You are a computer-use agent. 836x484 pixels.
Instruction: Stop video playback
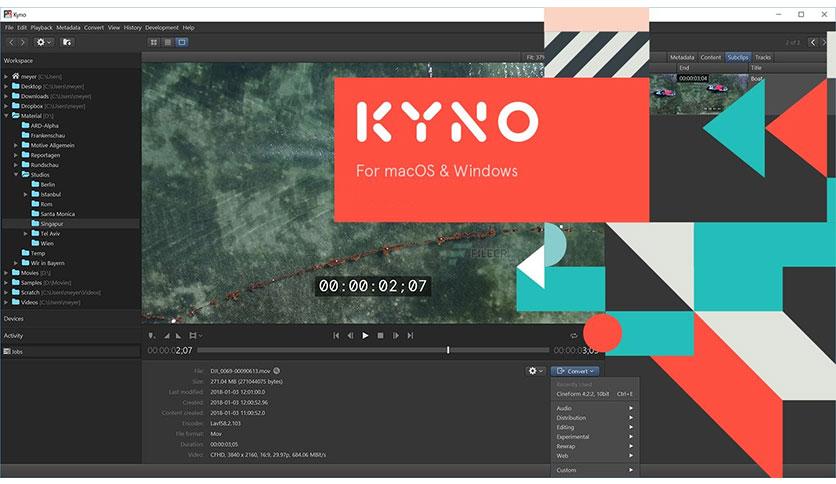click(380, 336)
